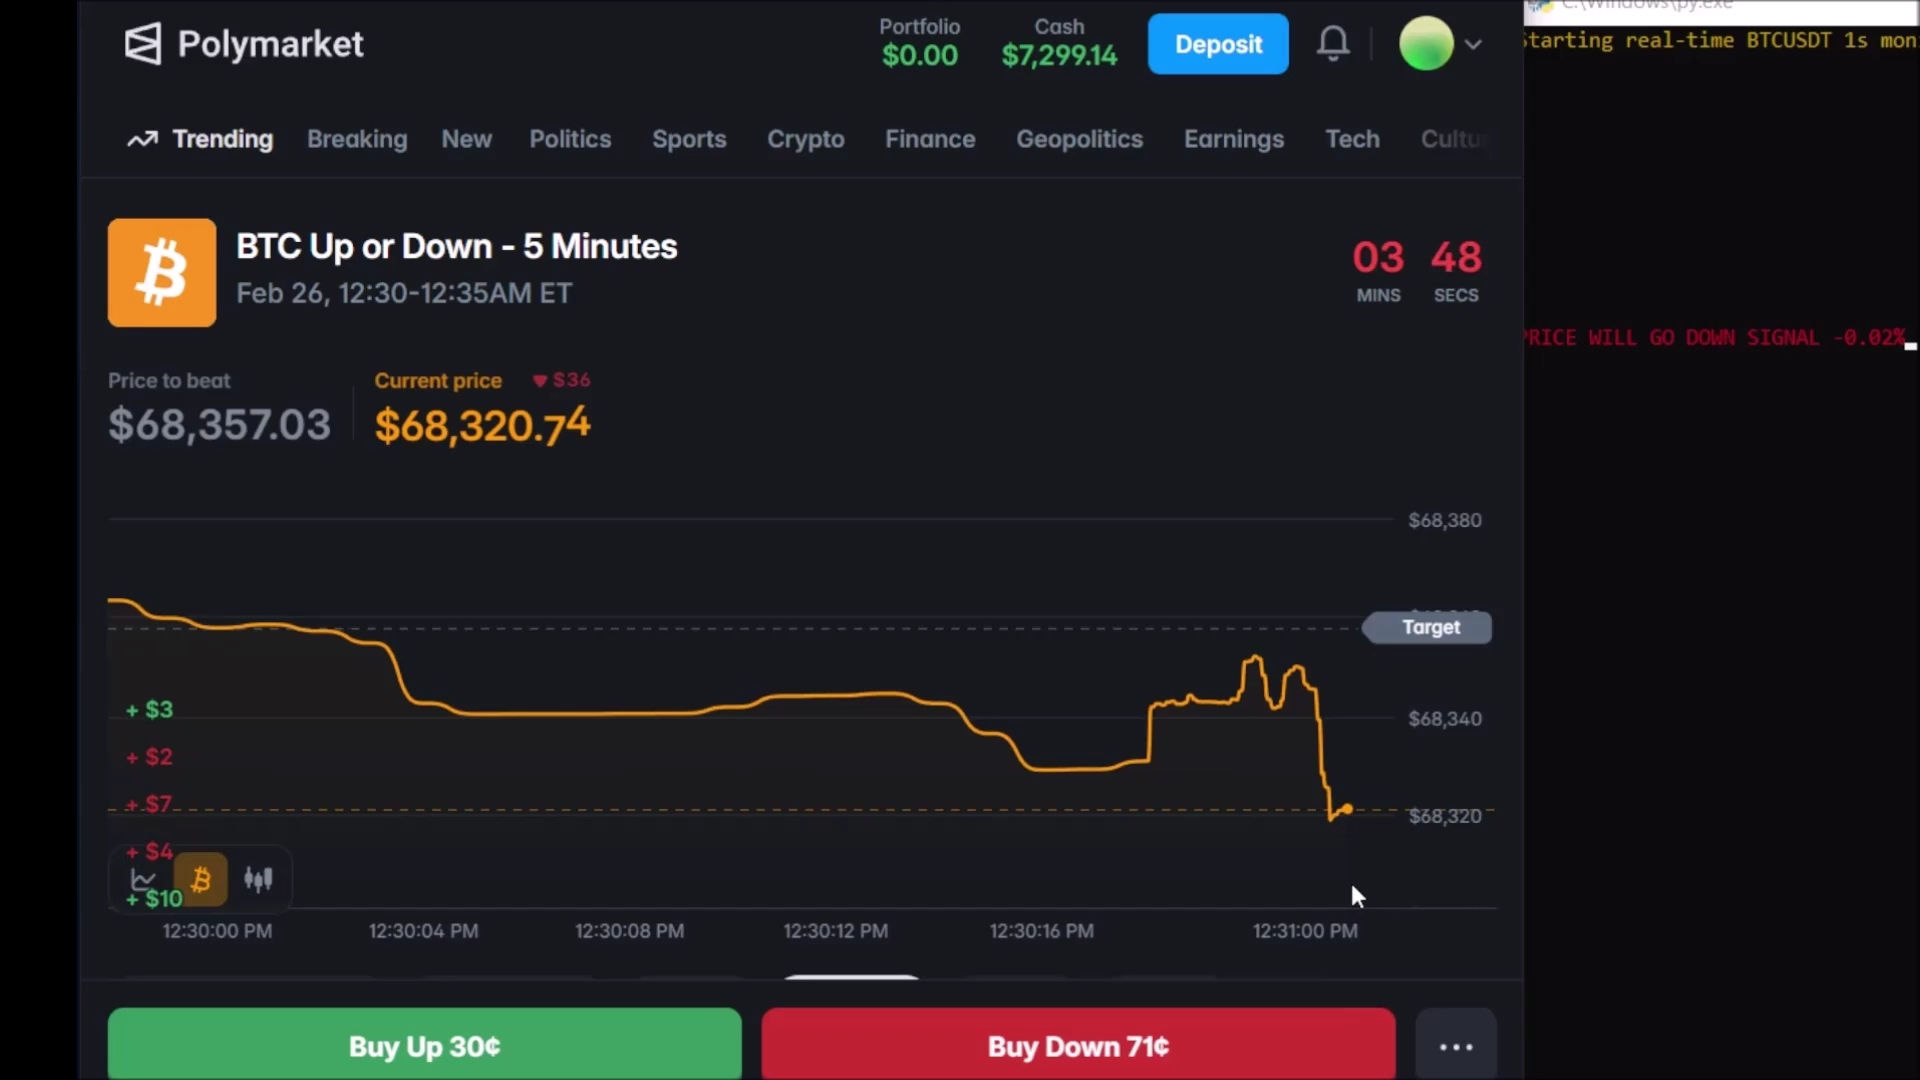The width and height of the screenshot is (1920, 1080).
Task: Click the 12:30:08 PM time label
Action: click(x=629, y=931)
